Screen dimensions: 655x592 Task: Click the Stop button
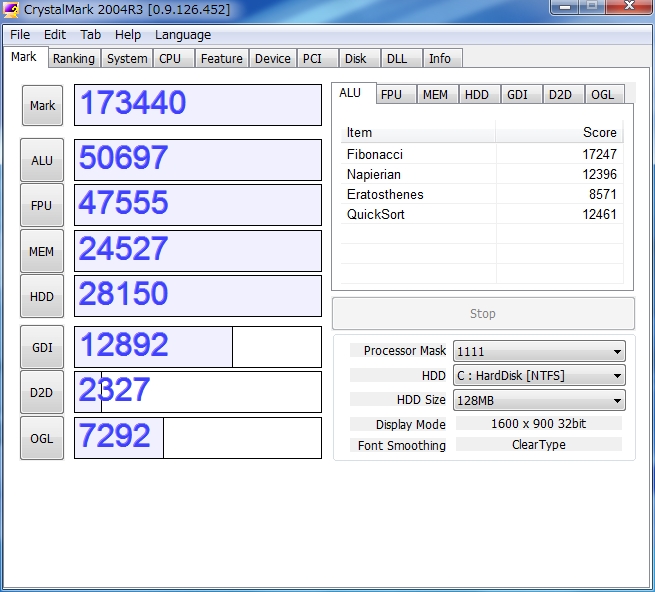point(483,313)
